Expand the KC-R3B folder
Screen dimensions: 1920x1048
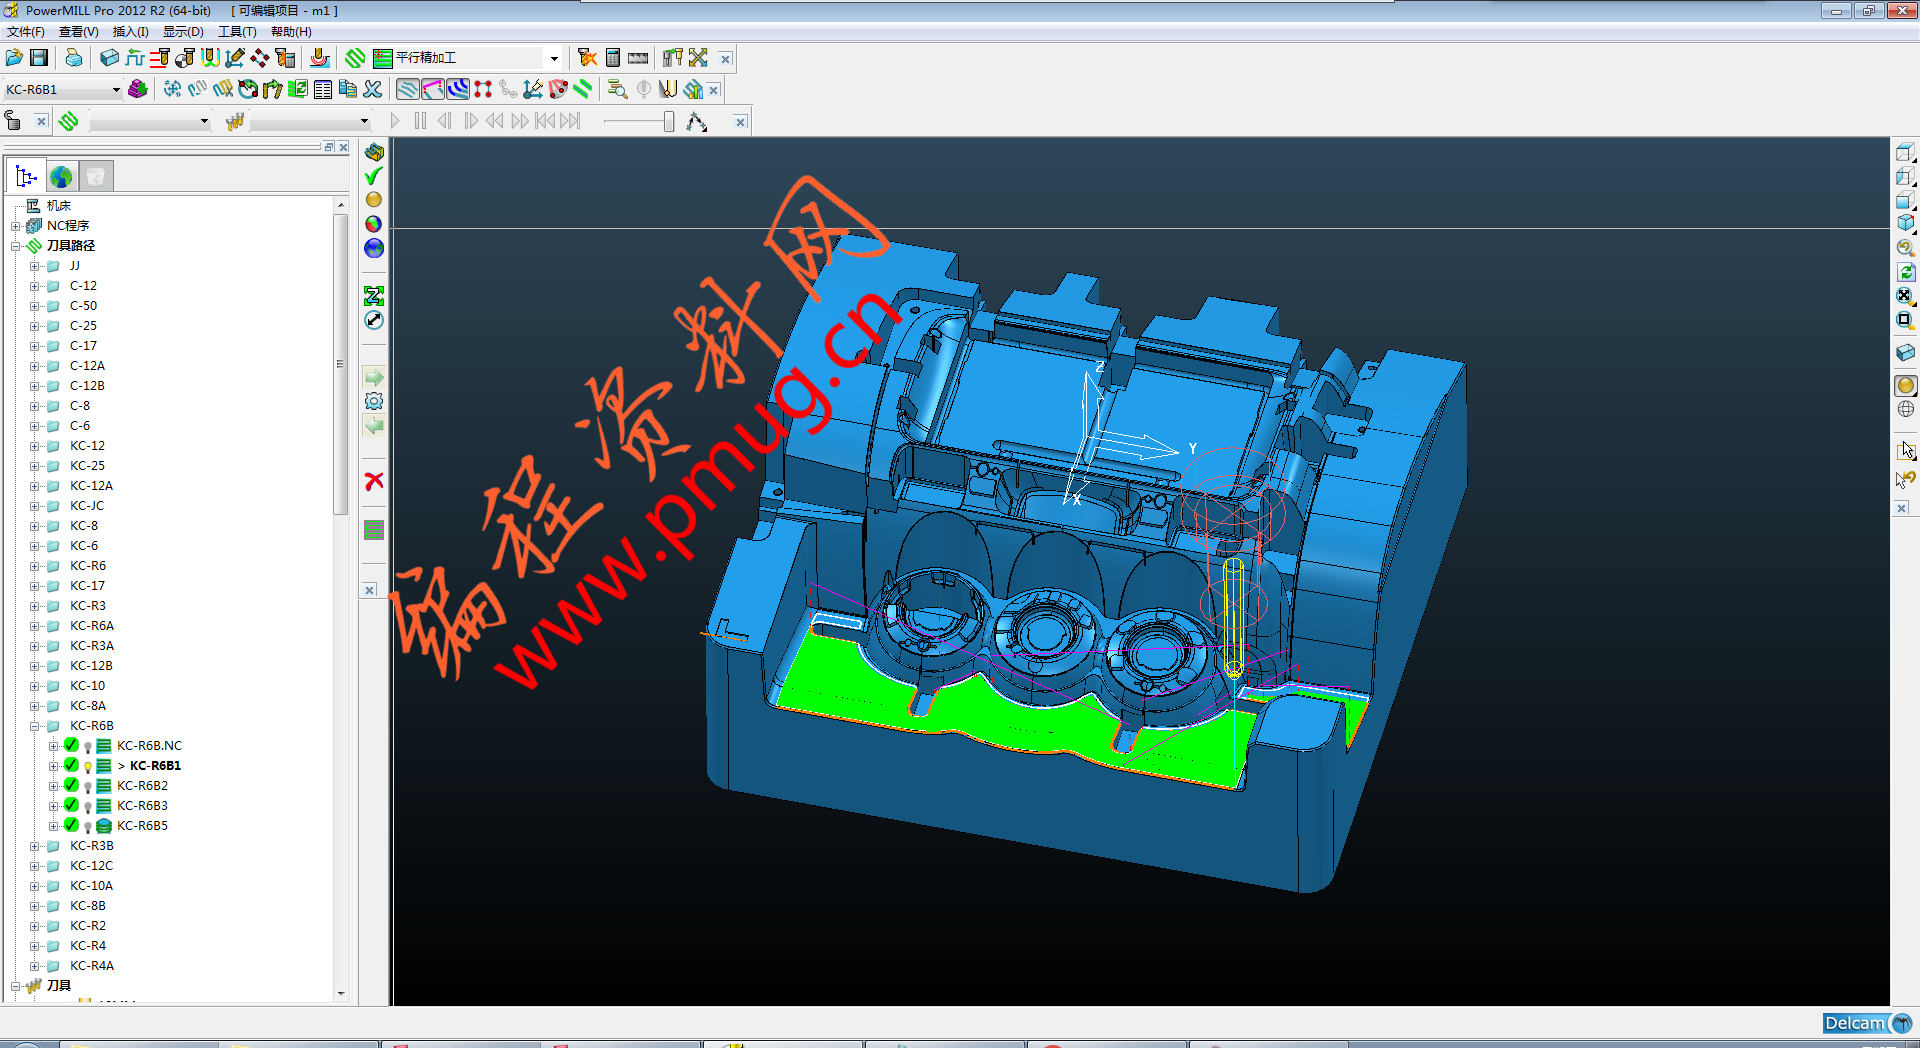tap(34, 846)
